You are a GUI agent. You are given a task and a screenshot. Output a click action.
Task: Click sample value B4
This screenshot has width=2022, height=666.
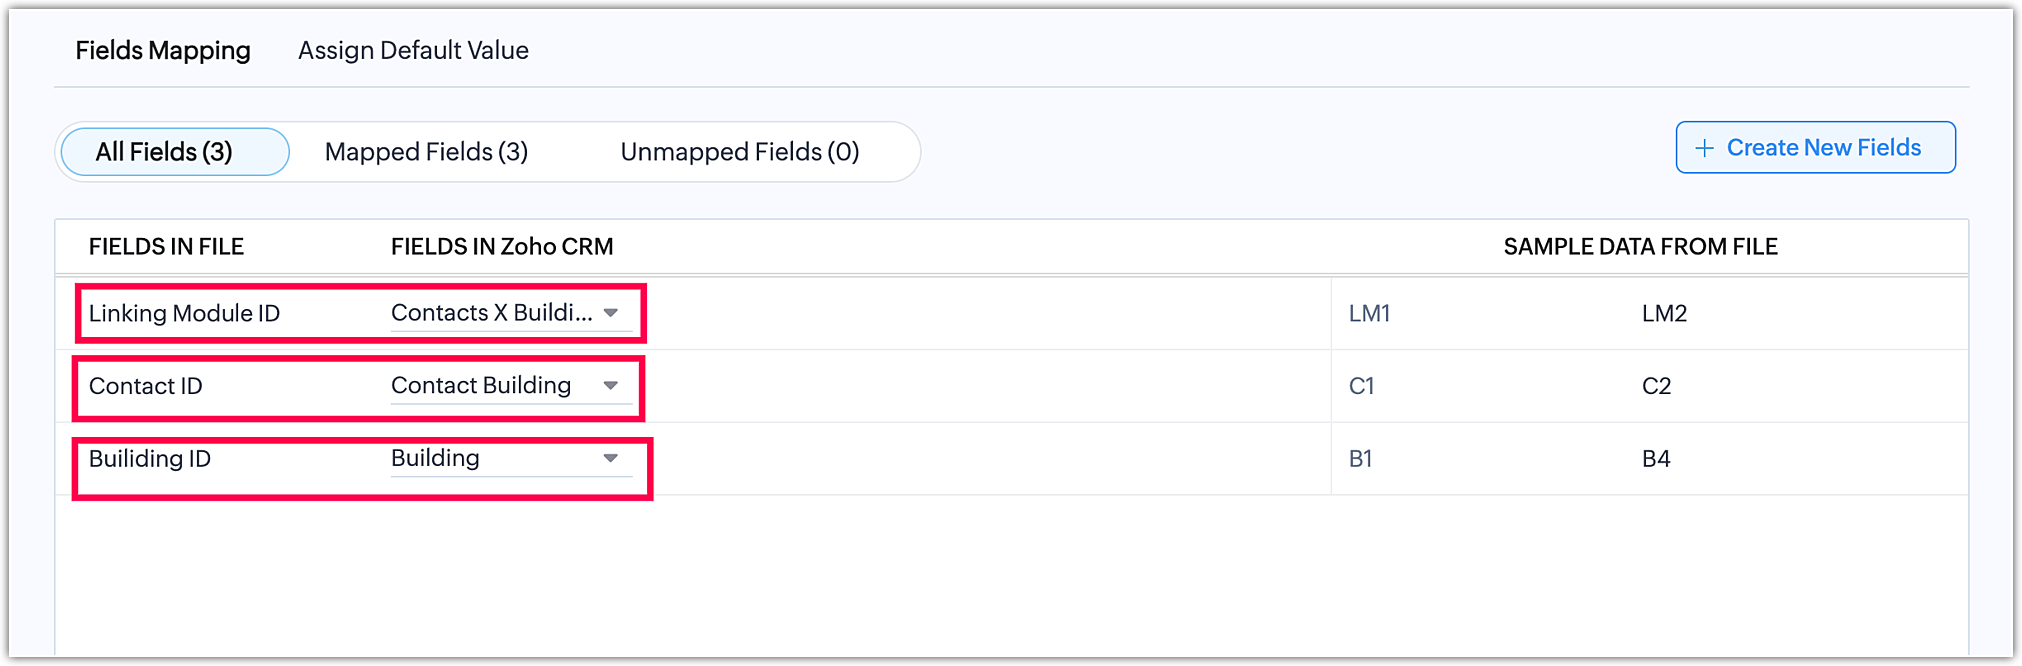[x=1656, y=459]
